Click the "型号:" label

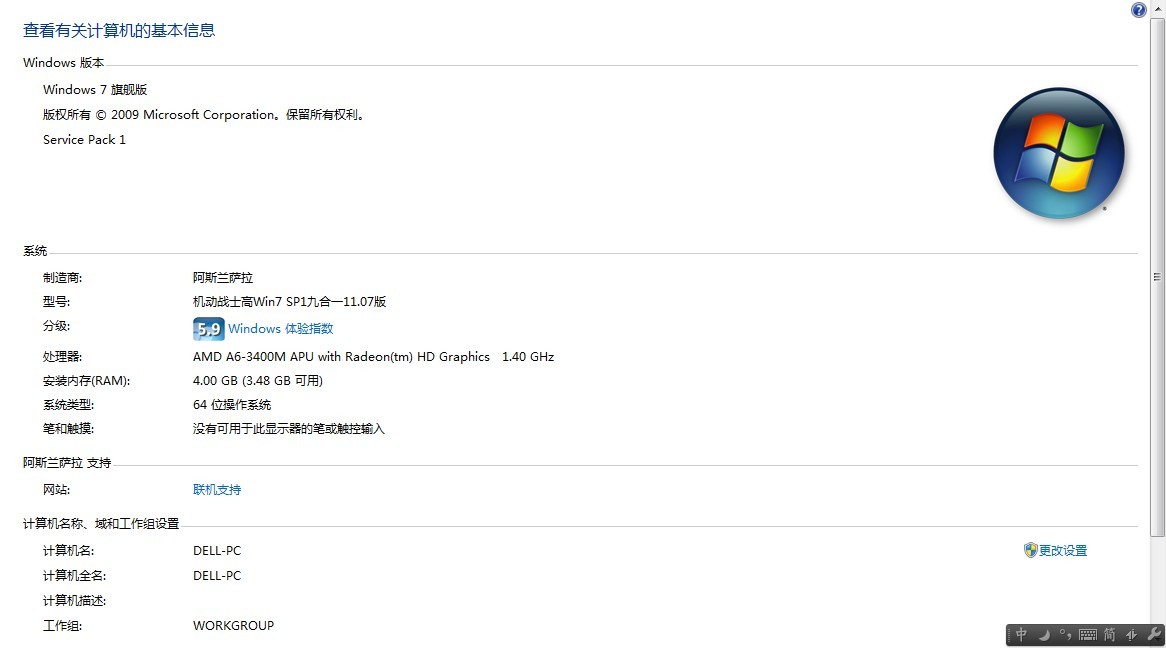(x=57, y=302)
